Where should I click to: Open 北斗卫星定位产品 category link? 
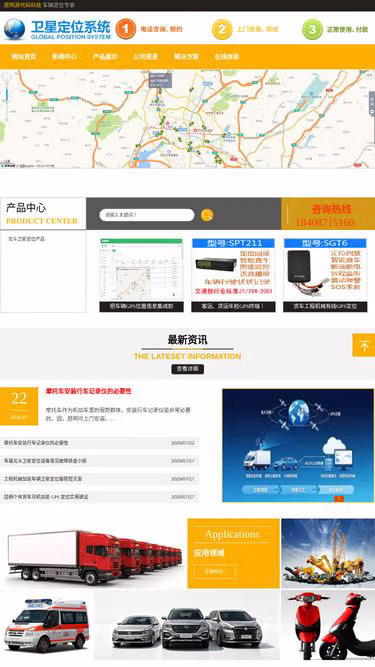(26, 239)
